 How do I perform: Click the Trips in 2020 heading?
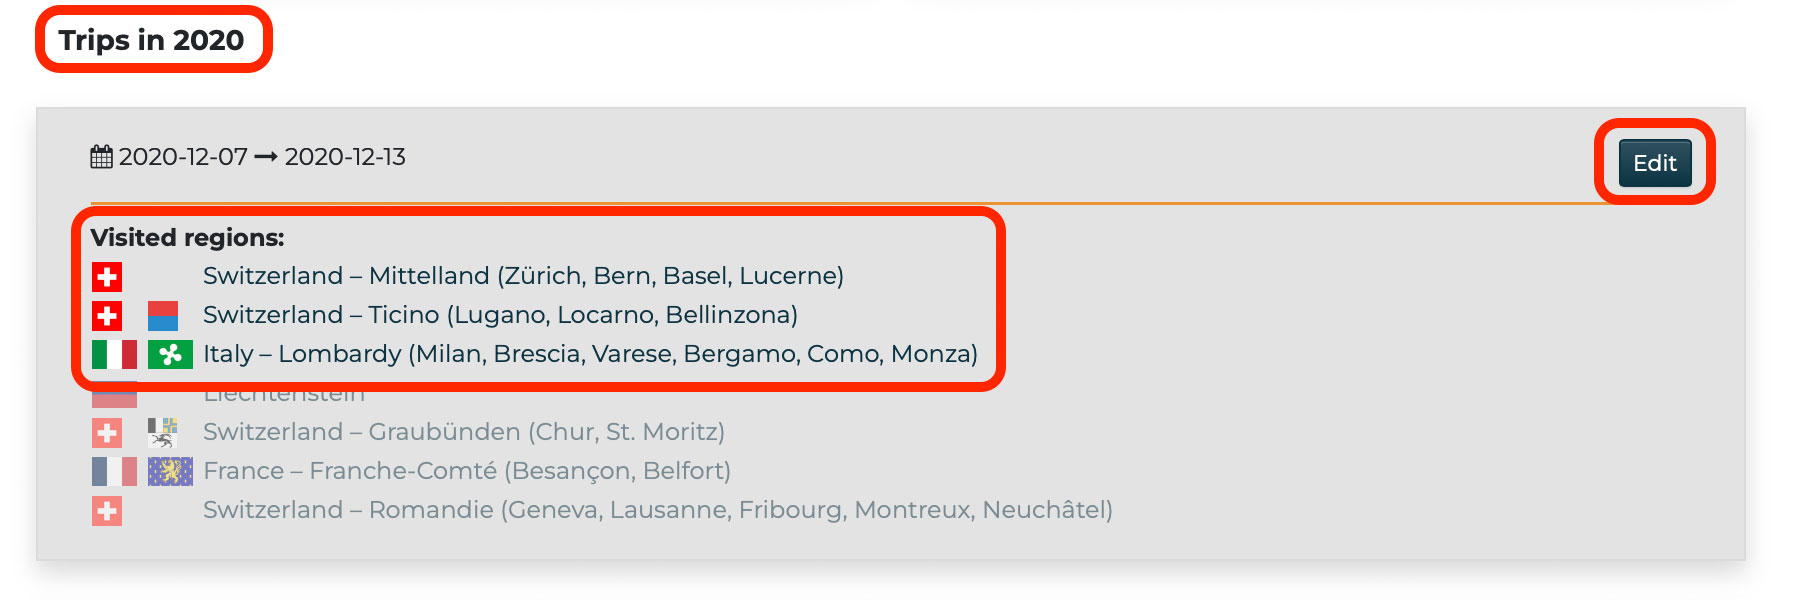coord(151,40)
